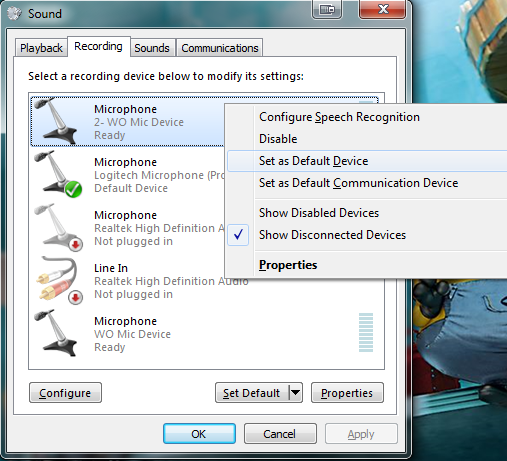Select 'Not plugged in' under Realtek Microphone

pyautogui.click(x=133, y=241)
